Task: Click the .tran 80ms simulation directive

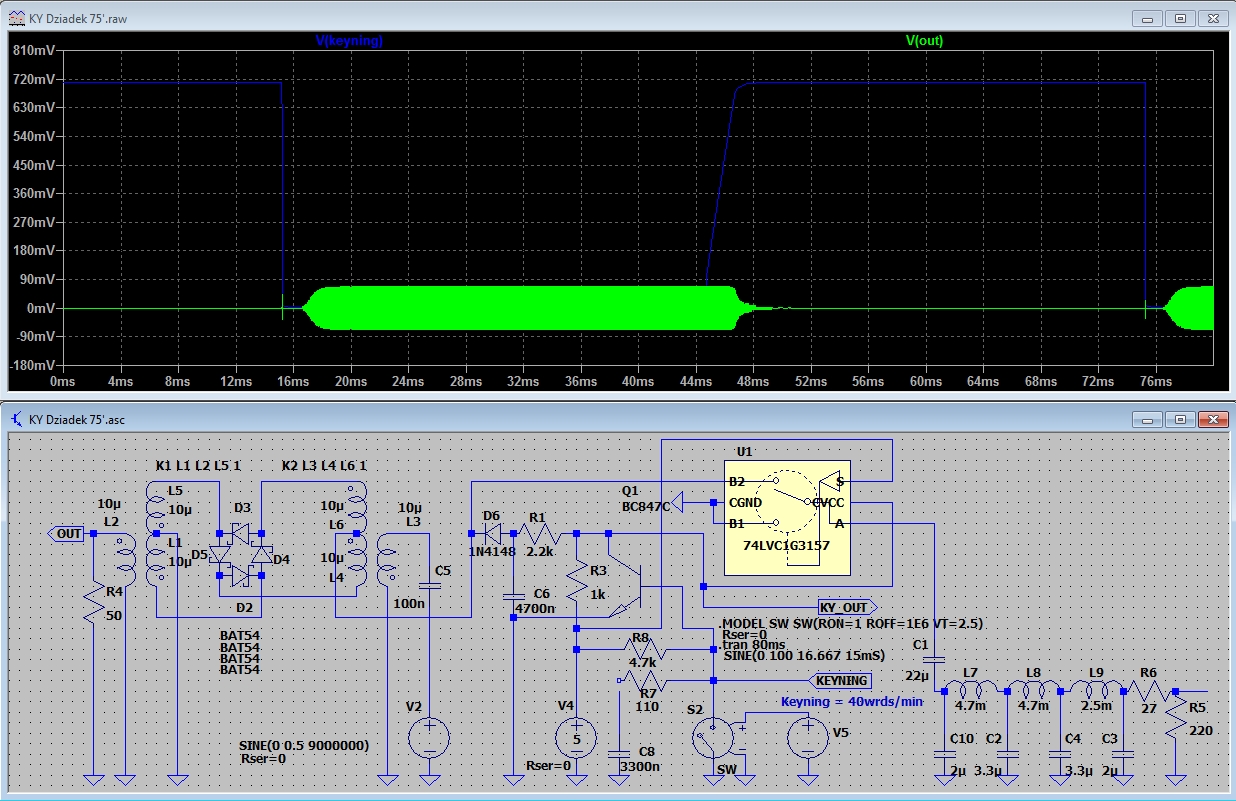Action: 752,645
